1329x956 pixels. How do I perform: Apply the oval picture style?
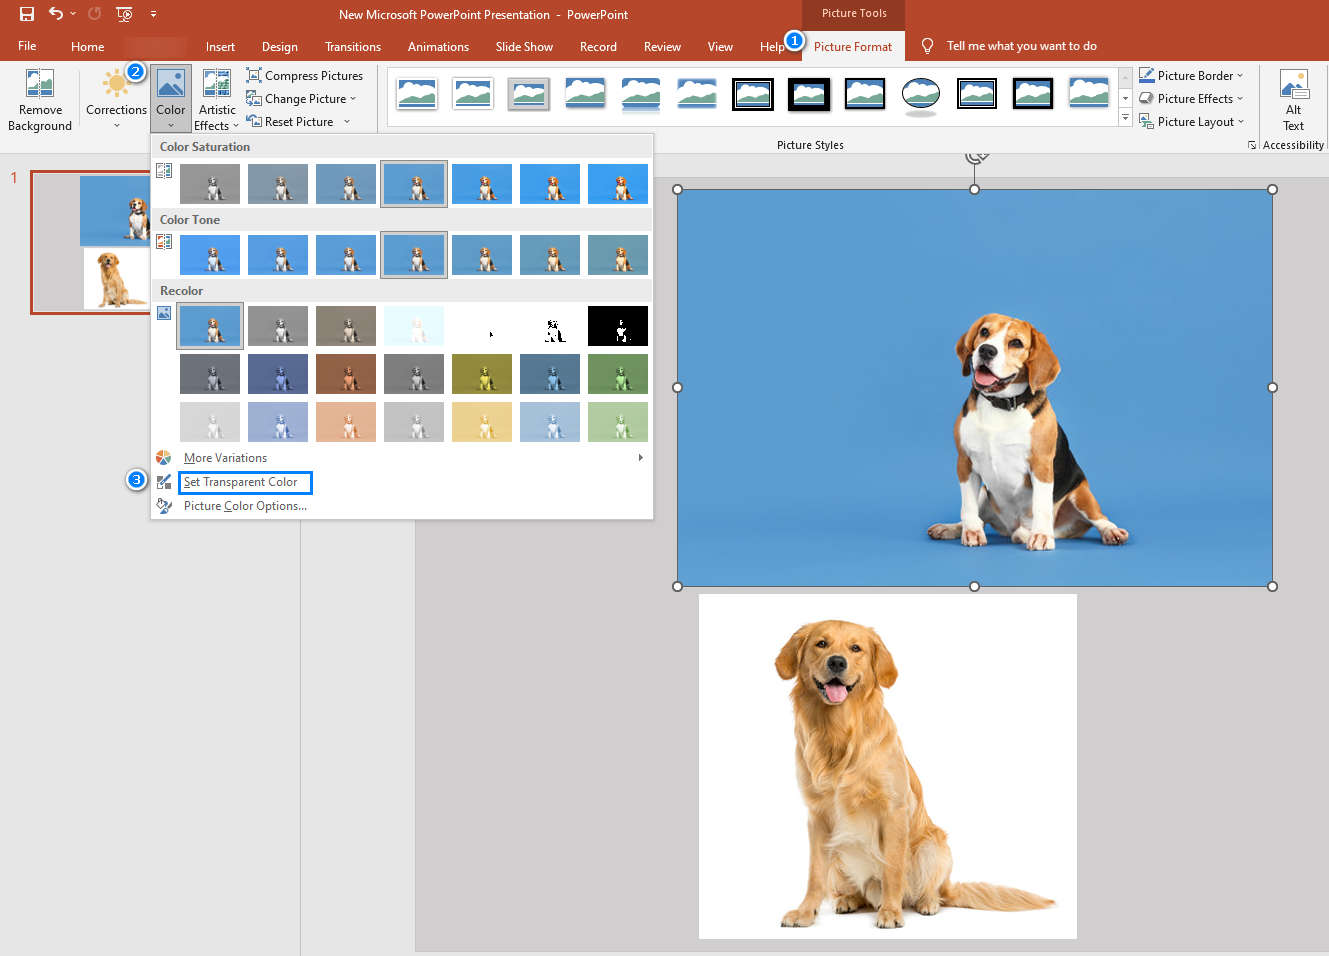pyautogui.click(x=920, y=94)
